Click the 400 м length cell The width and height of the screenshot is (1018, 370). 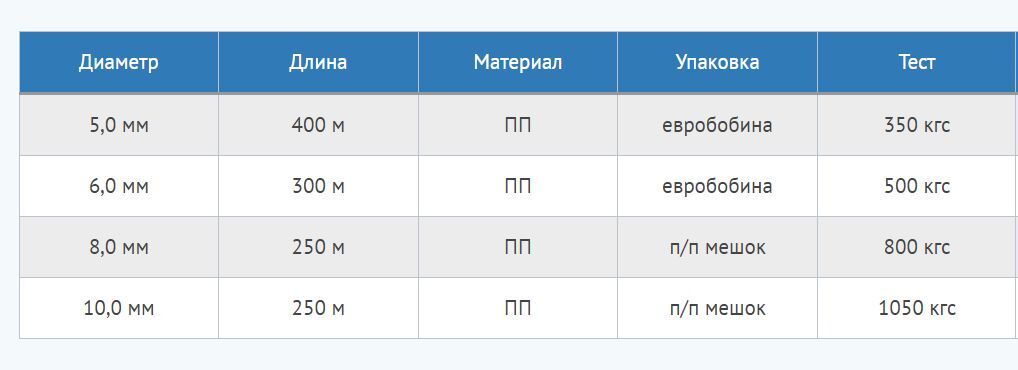click(318, 125)
